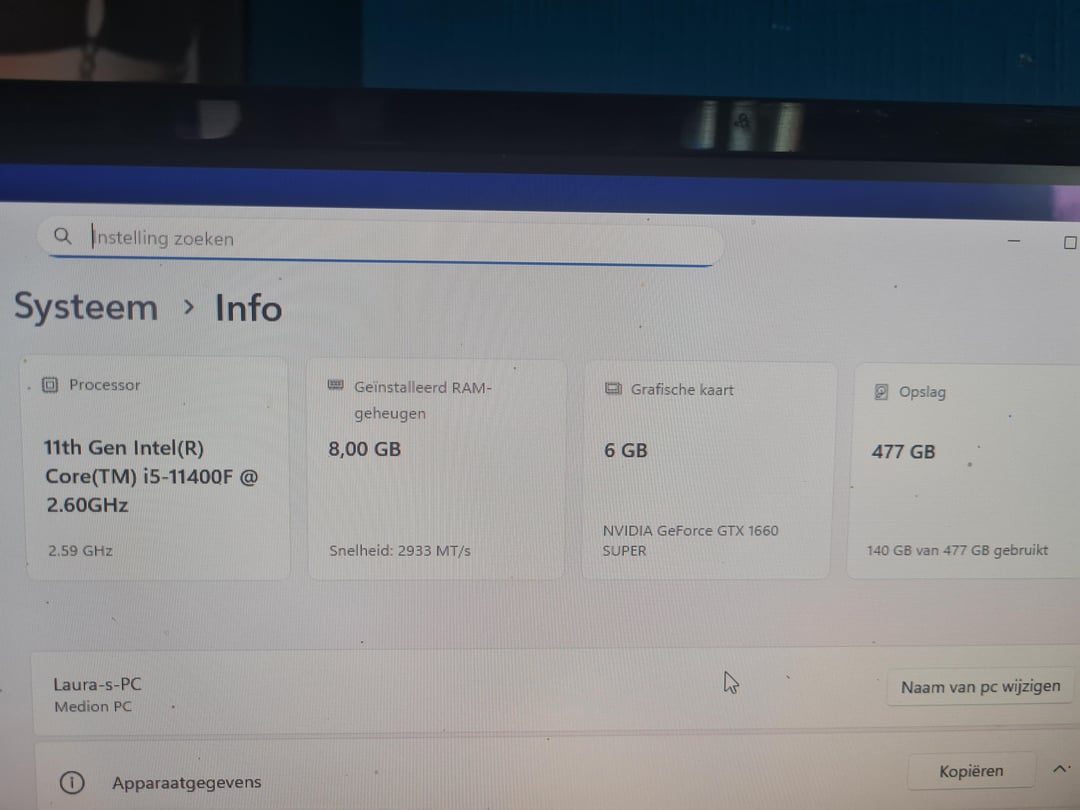Click the magnifier icon in search box

(x=63, y=237)
